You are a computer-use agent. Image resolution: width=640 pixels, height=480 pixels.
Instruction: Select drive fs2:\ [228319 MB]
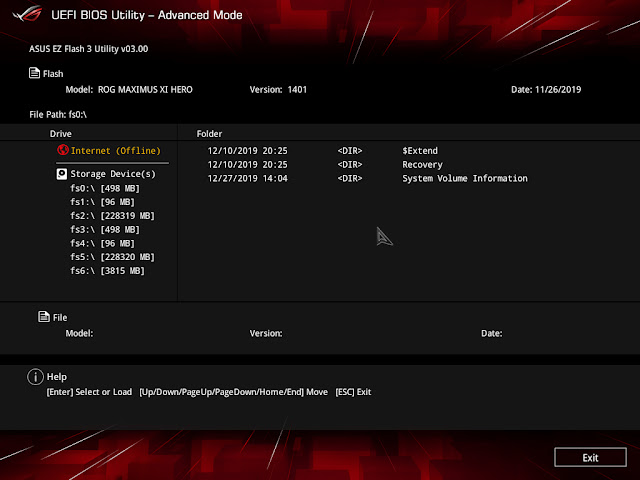pos(112,216)
